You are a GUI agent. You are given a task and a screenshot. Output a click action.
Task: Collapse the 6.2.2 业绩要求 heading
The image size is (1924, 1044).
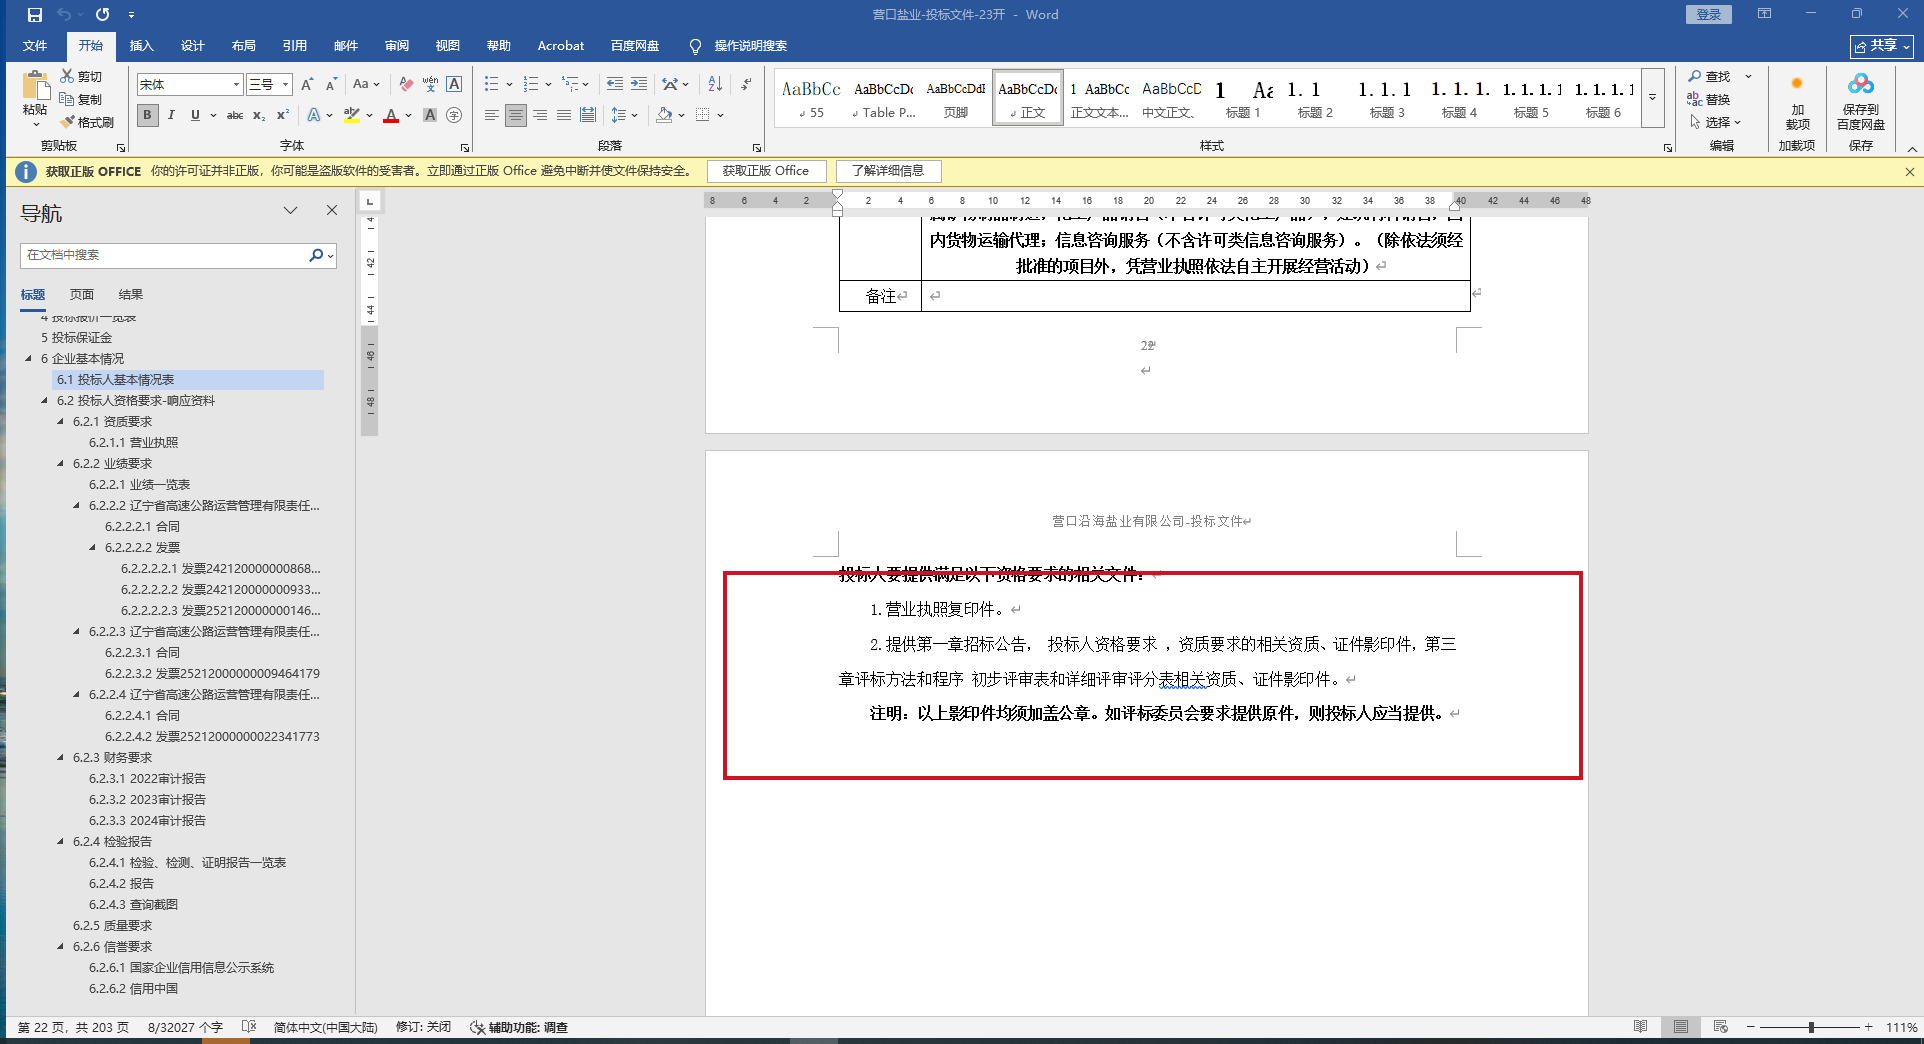coord(61,463)
